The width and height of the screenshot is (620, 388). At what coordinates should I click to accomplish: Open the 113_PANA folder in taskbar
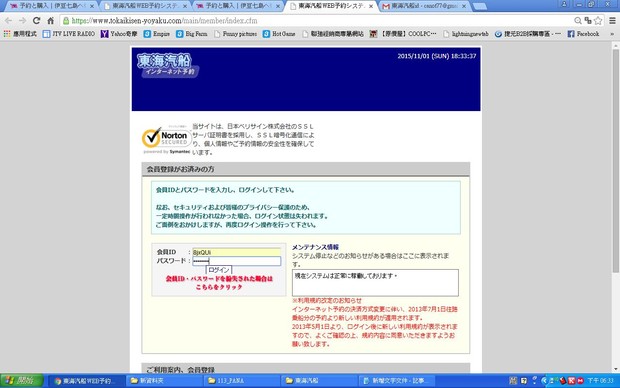point(241,381)
